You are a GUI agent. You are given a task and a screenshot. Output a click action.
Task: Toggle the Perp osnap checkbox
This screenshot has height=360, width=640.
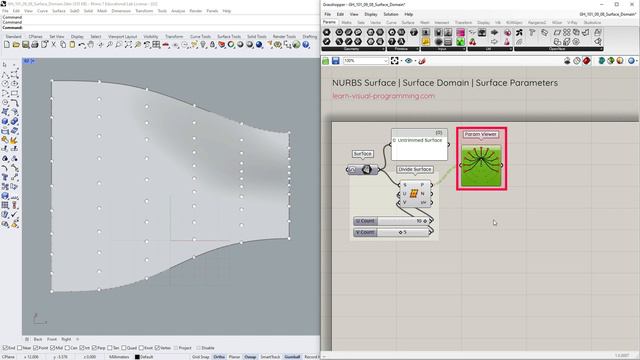point(94,348)
